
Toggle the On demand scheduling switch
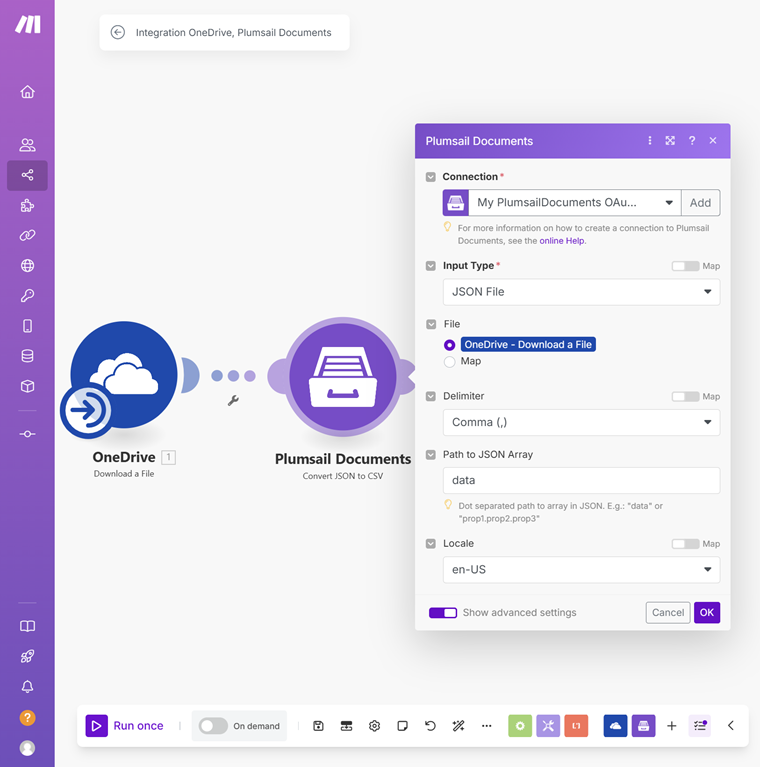[213, 726]
